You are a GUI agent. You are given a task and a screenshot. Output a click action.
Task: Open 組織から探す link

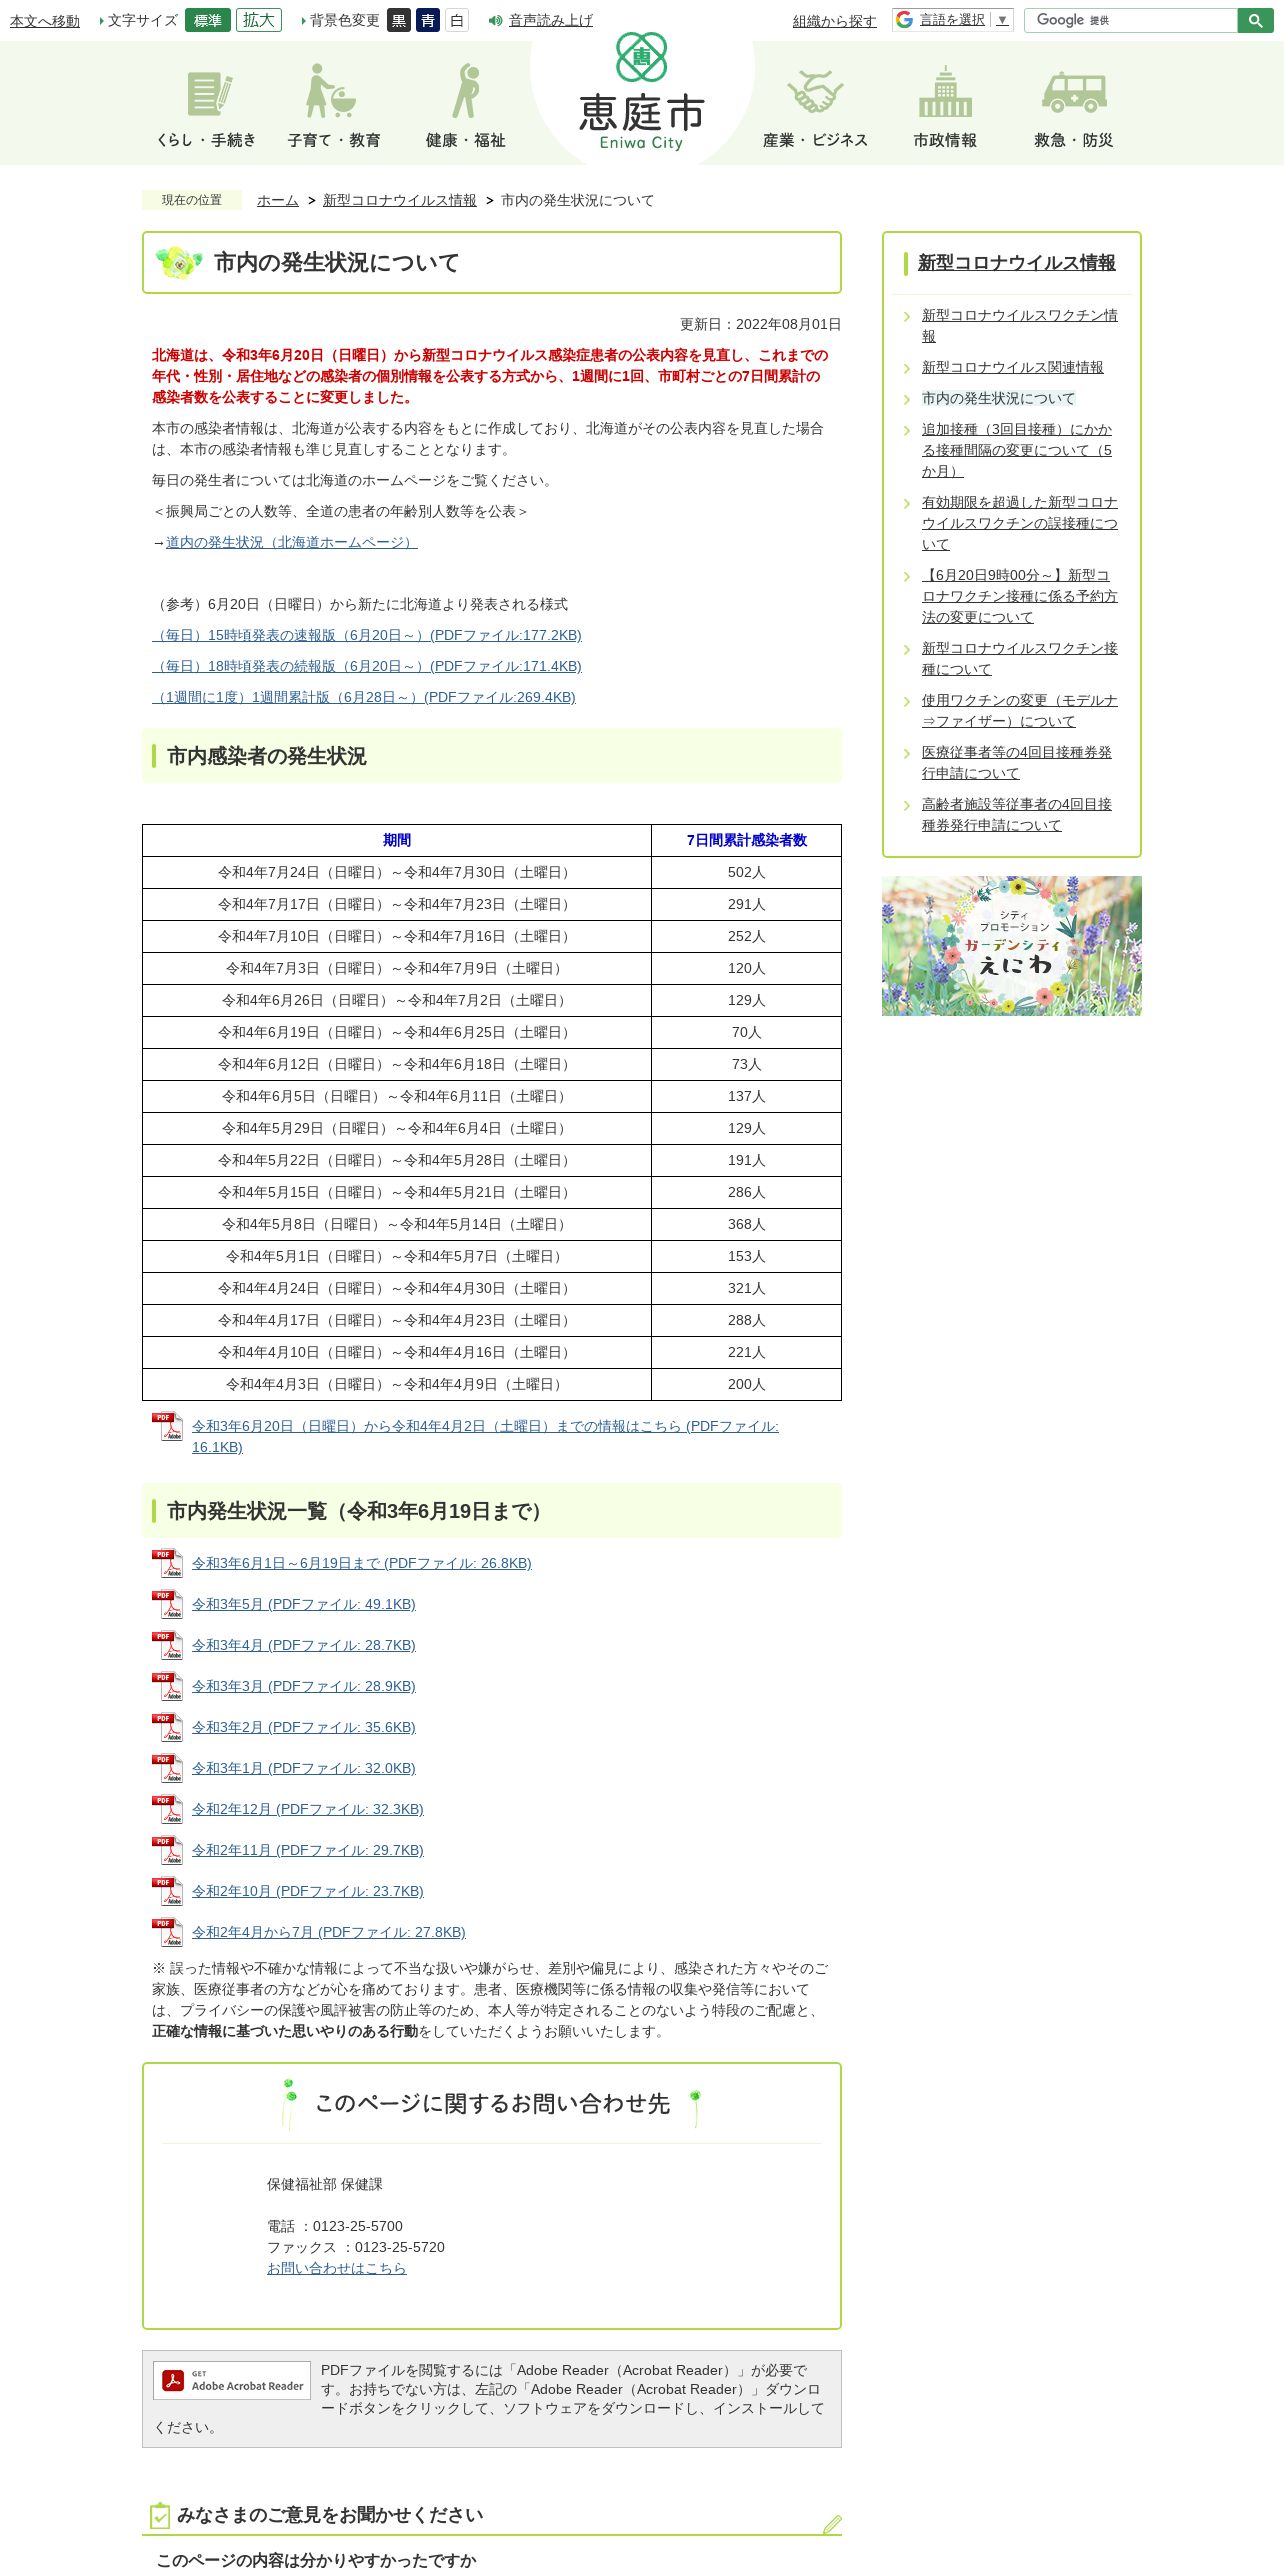tap(835, 21)
